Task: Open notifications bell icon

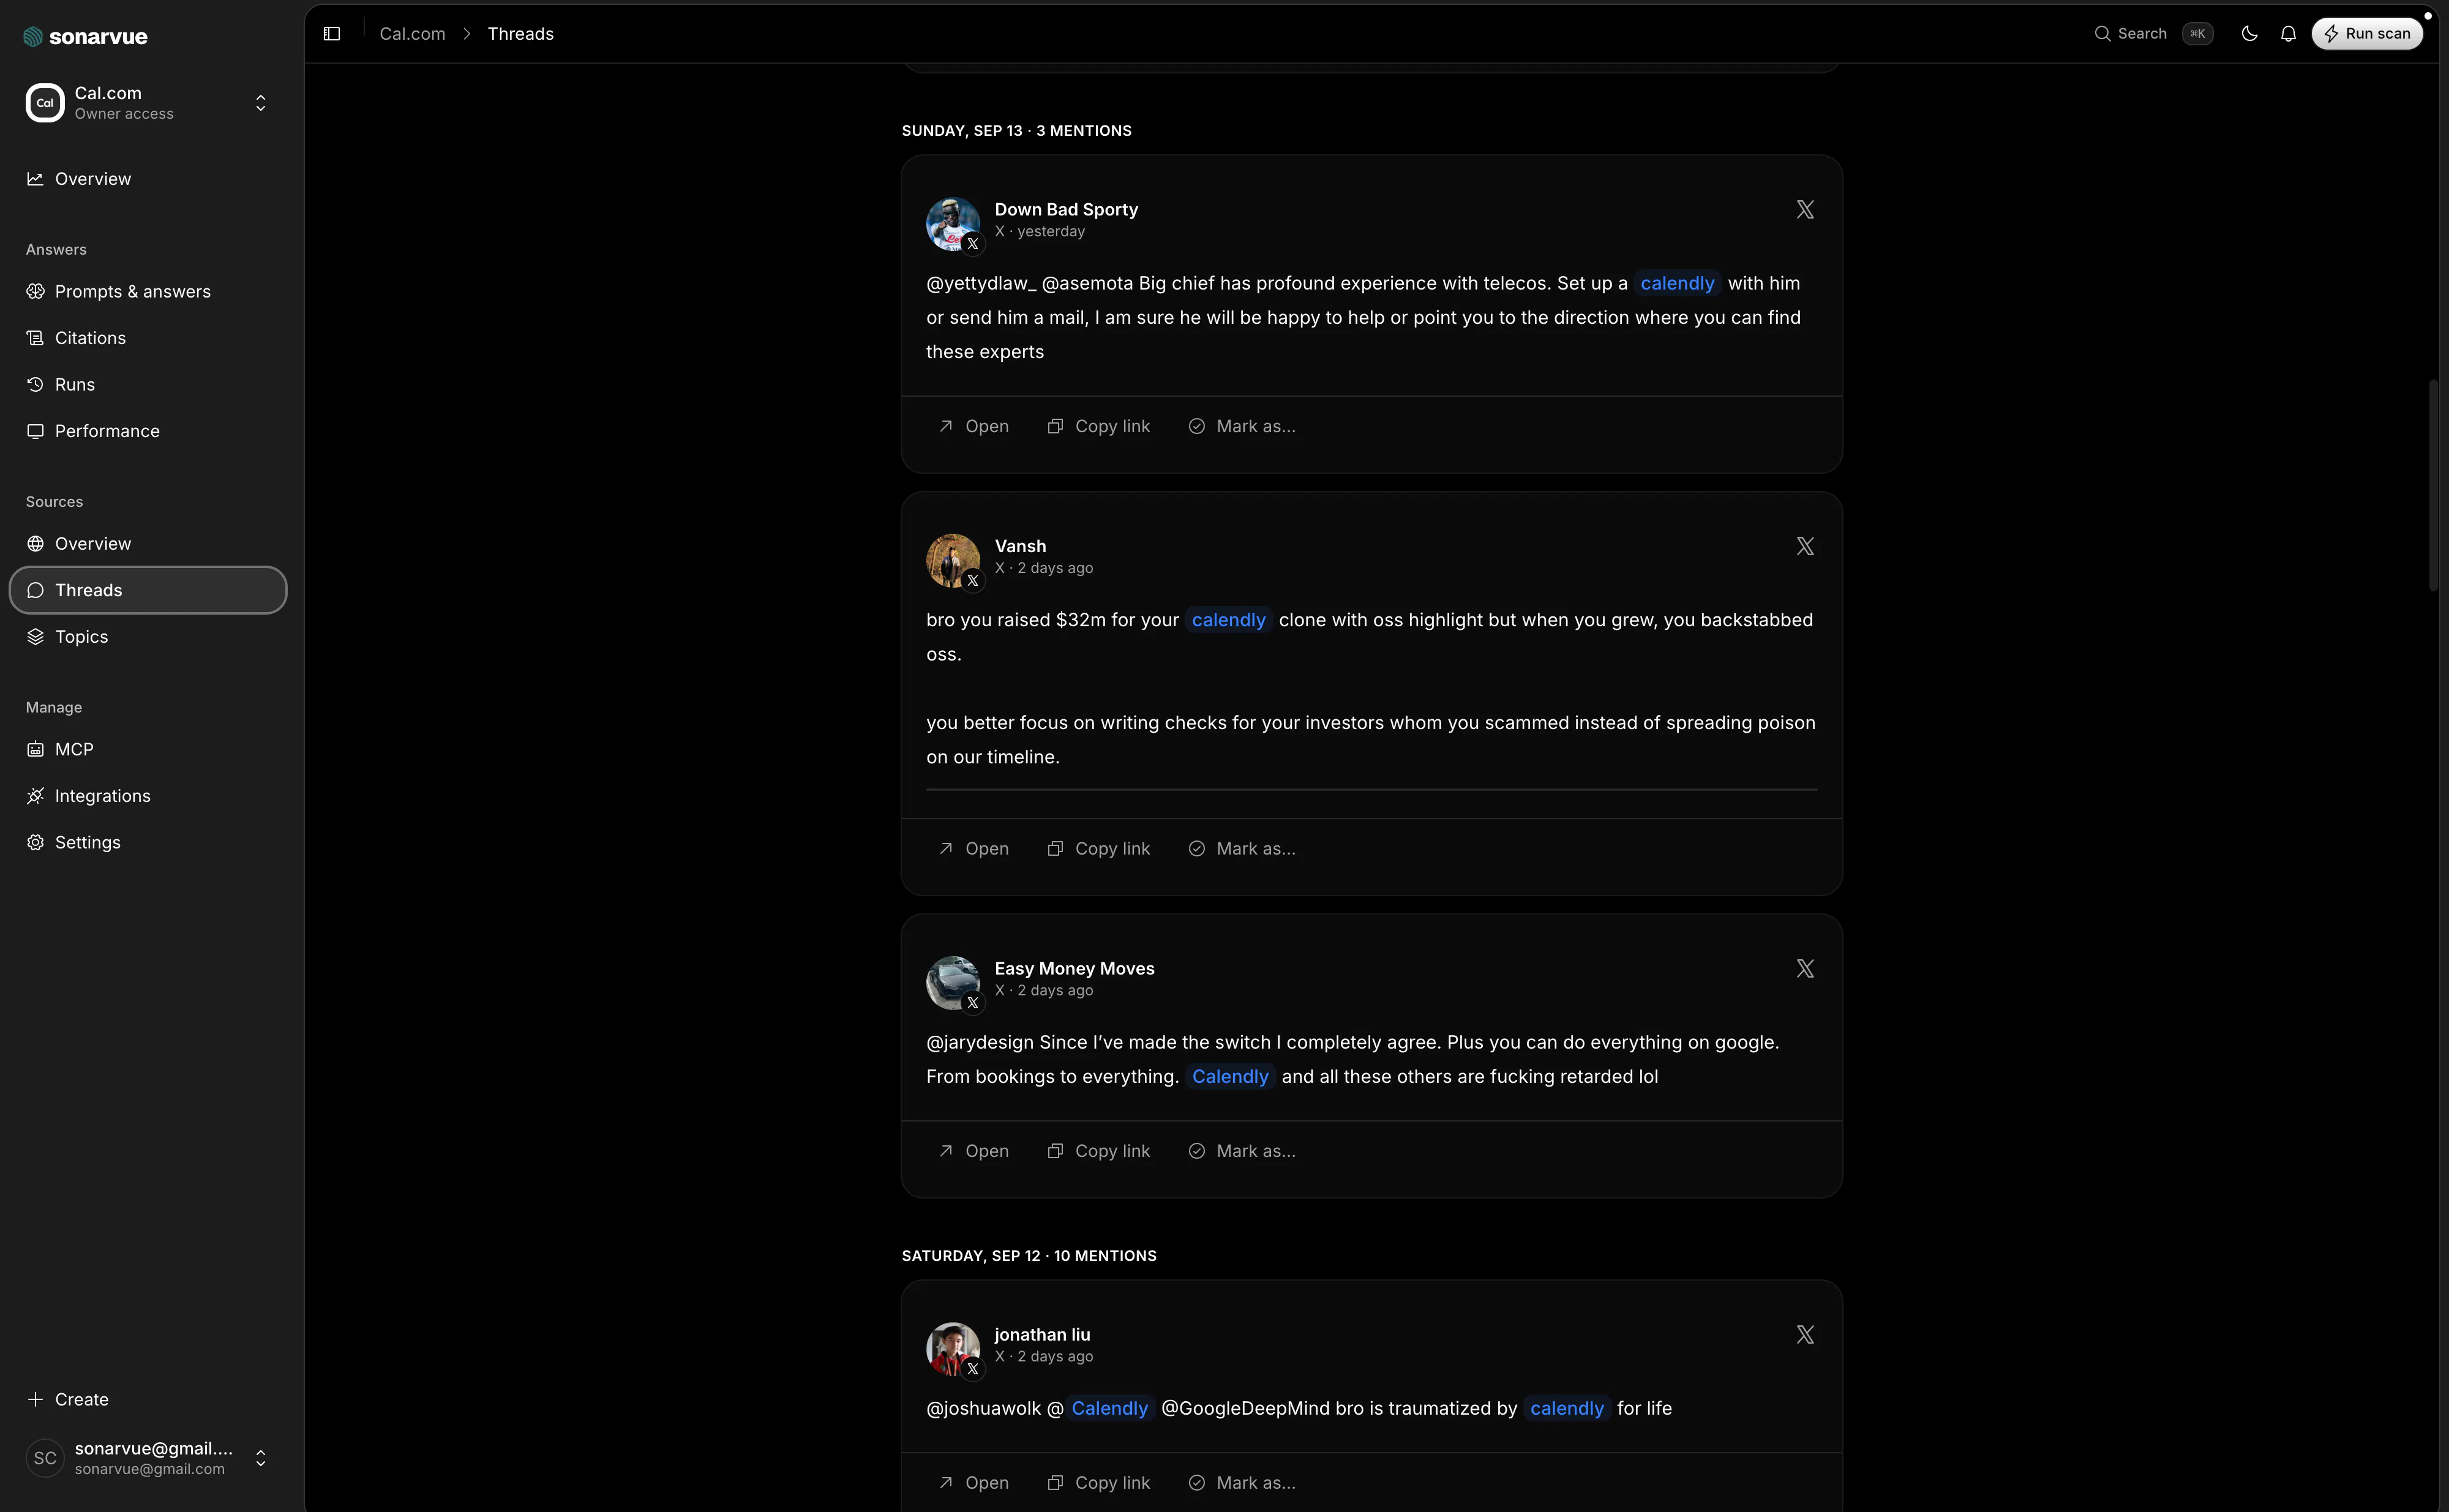Action: click(2288, 34)
